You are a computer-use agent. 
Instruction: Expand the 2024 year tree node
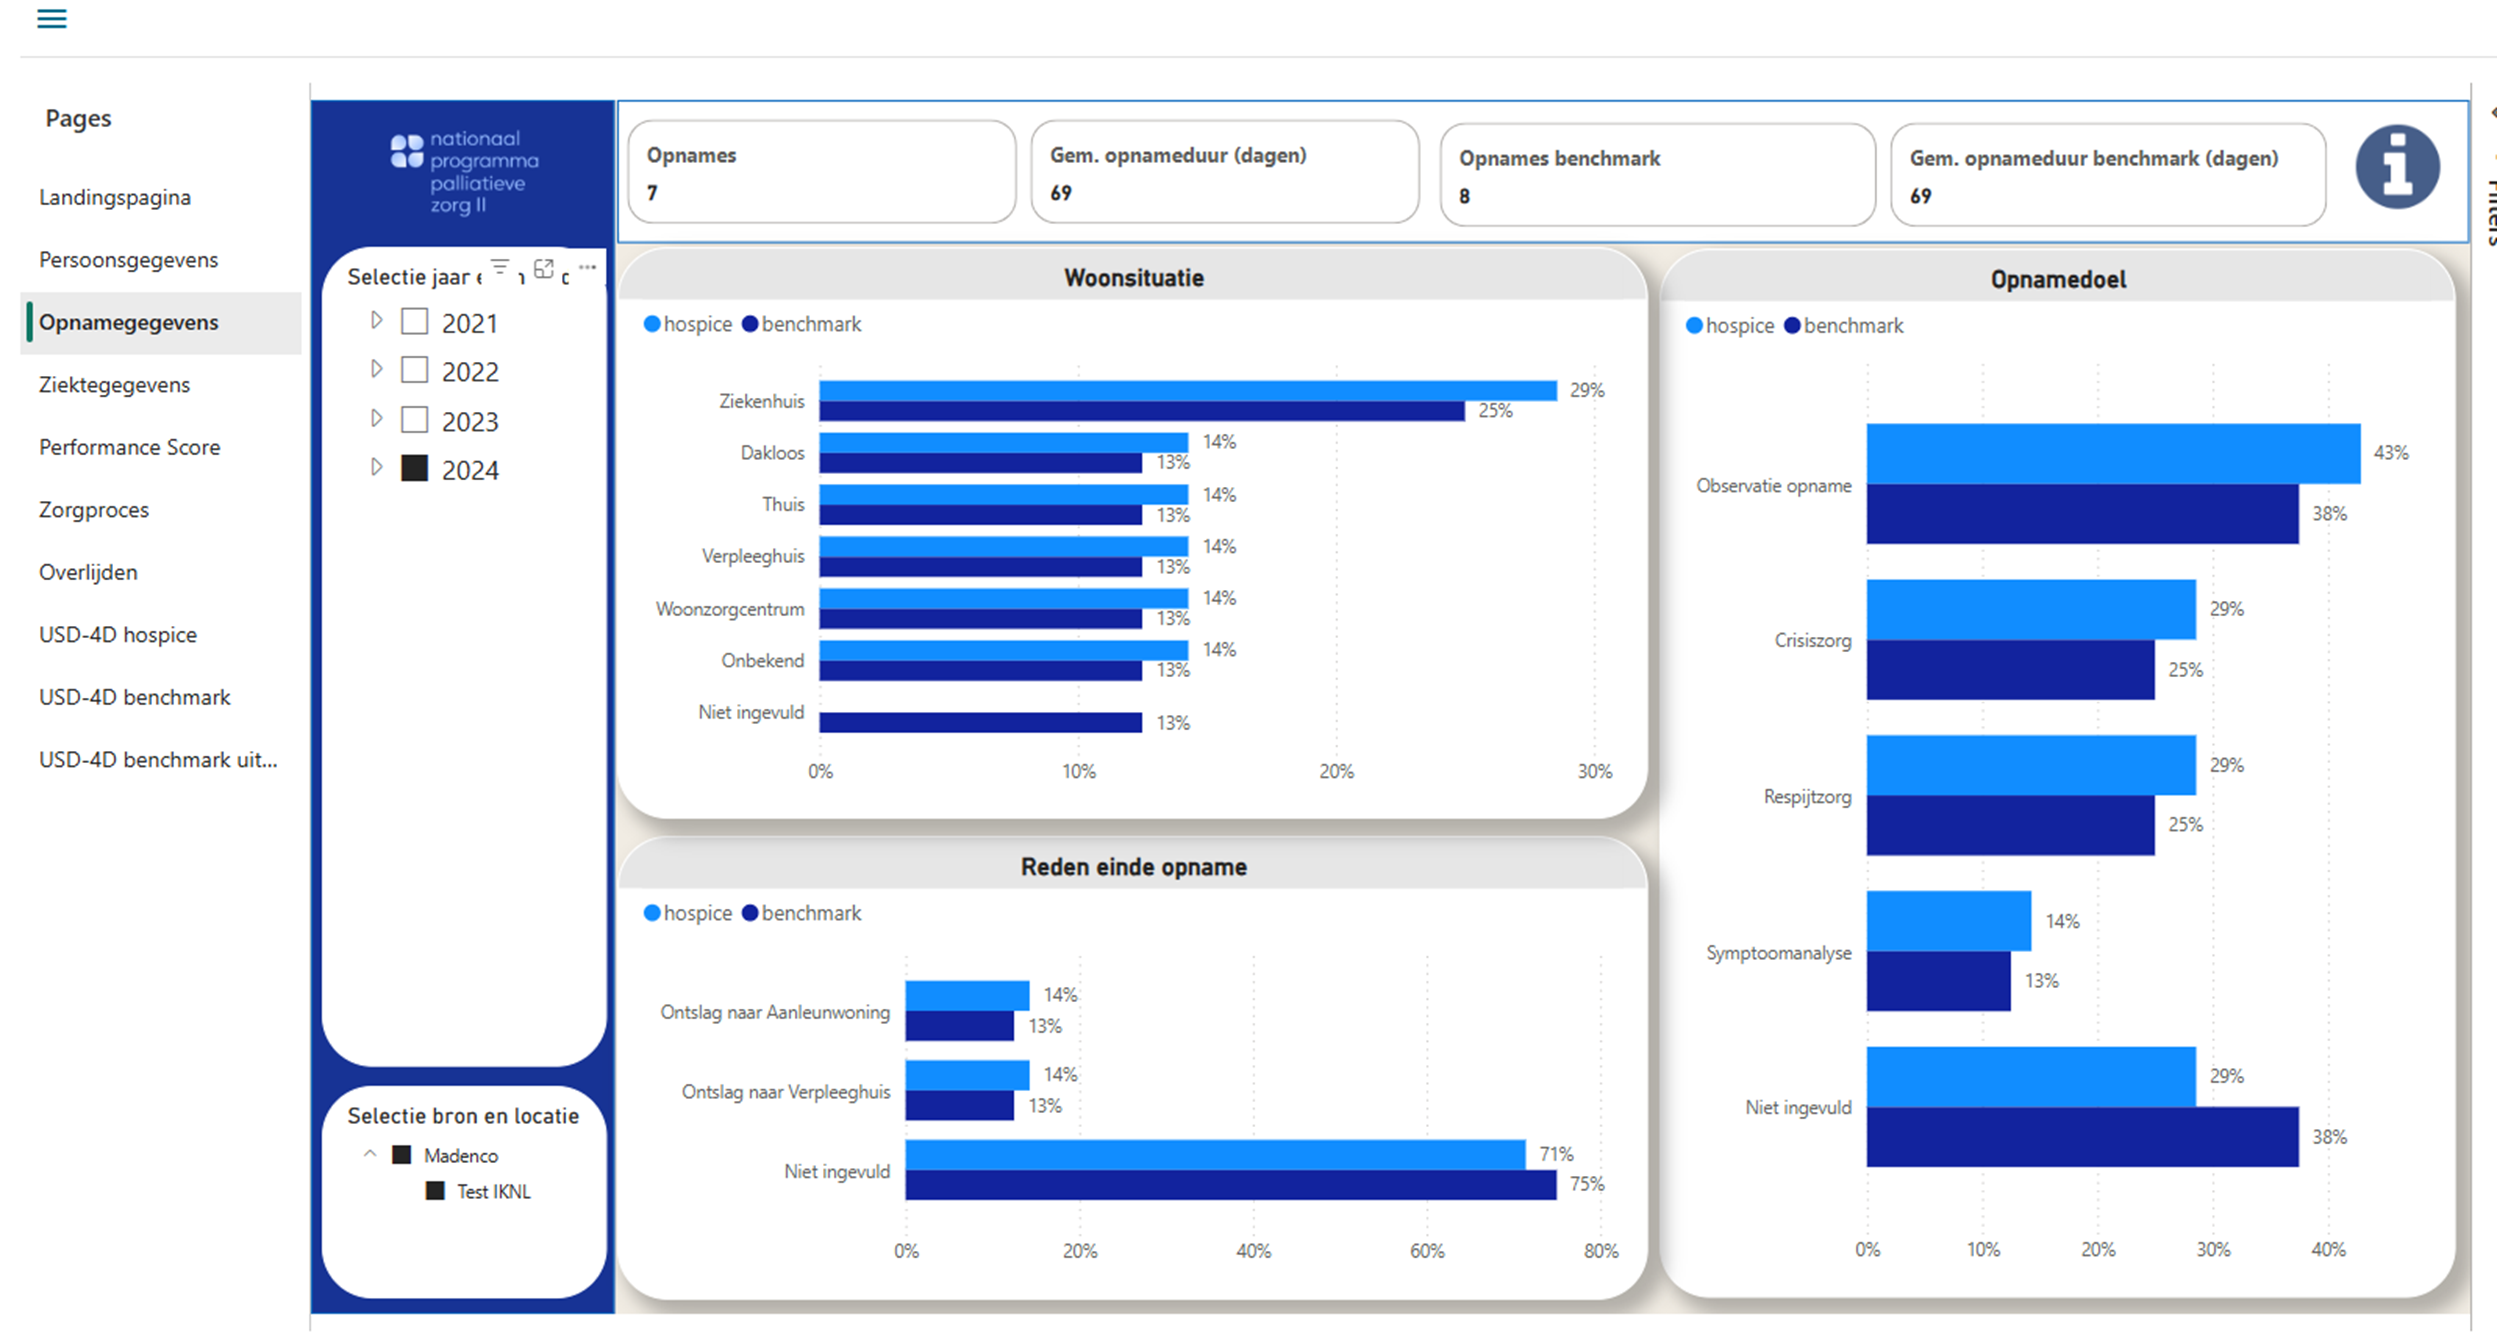[377, 468]
